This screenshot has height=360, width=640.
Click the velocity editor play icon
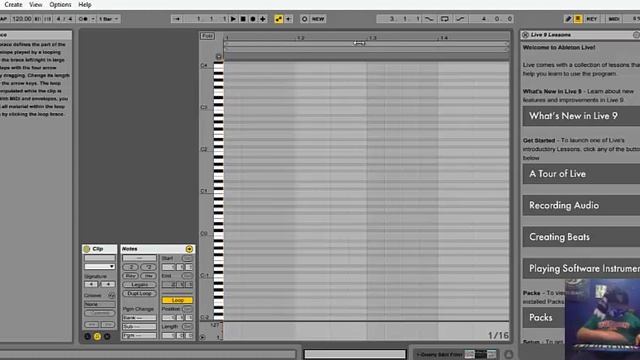(203, 337)
